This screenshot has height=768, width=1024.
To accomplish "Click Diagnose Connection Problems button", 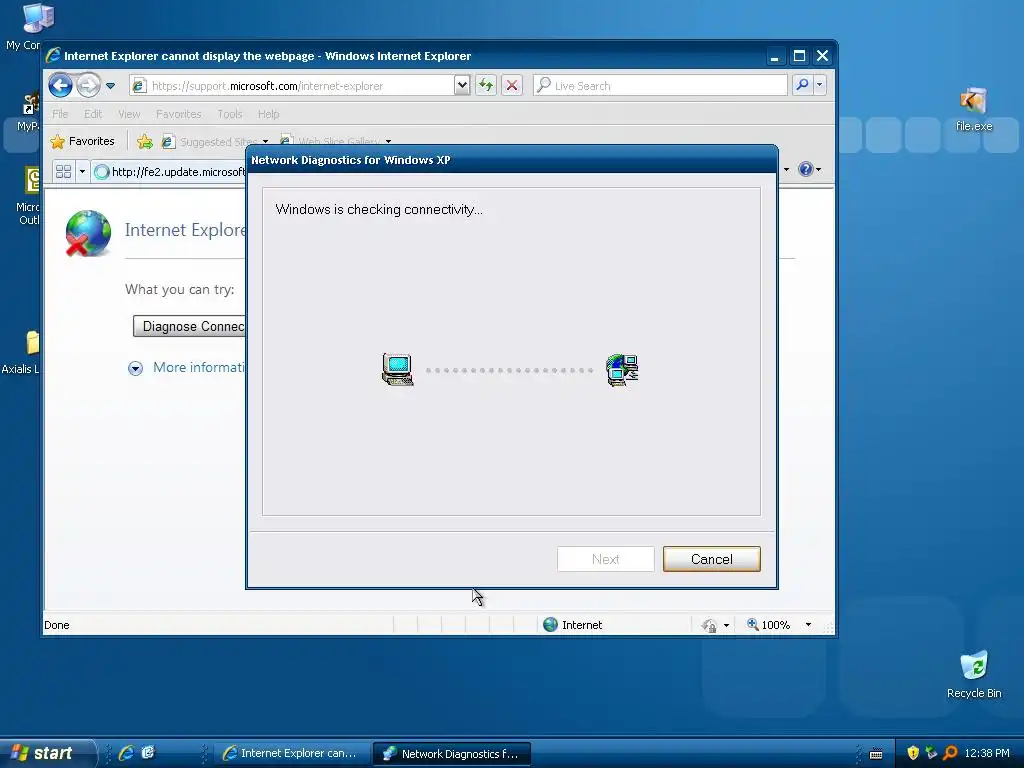I will [x=190, y=327].
